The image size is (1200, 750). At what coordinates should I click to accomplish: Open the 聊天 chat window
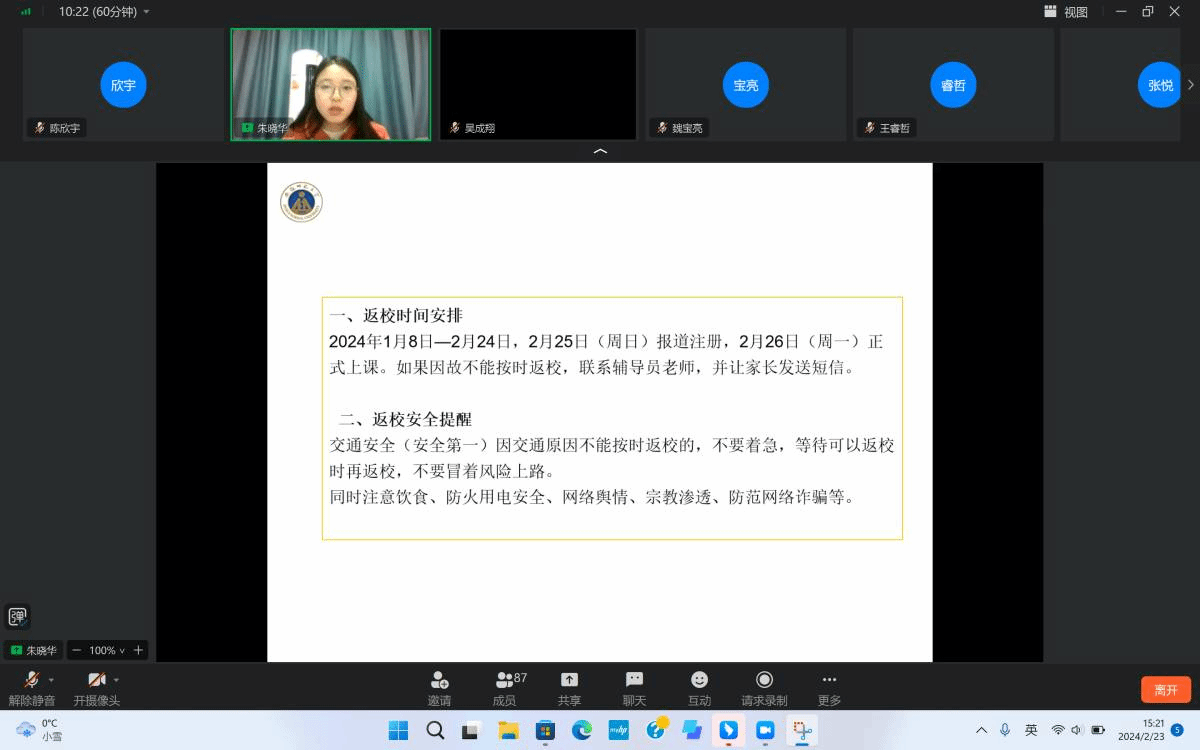[634, 688]
